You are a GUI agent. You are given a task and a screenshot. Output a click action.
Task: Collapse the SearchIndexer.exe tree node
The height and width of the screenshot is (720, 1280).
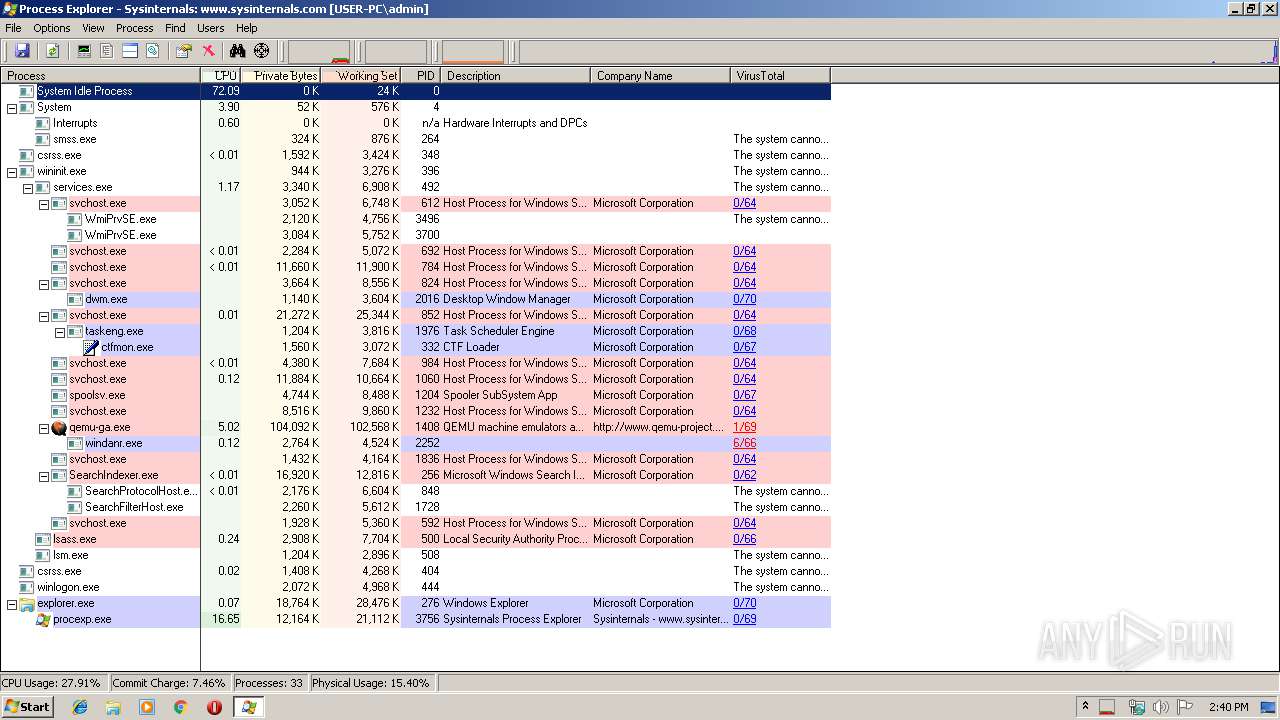point(44,475)
